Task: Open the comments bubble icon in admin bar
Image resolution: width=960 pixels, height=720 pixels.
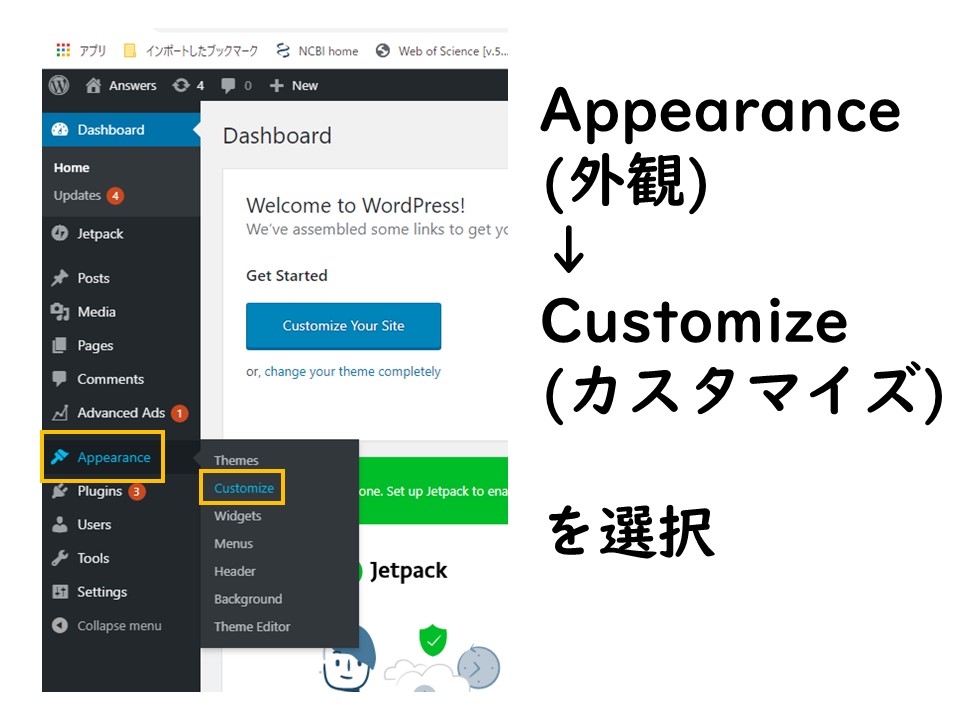Action: [228, 86]
